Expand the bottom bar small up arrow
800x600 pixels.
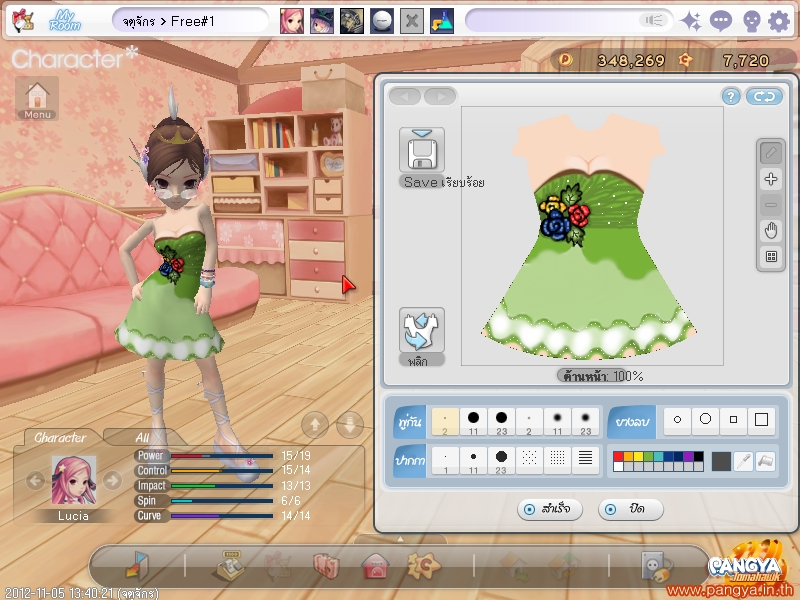(x=401, y=539)
